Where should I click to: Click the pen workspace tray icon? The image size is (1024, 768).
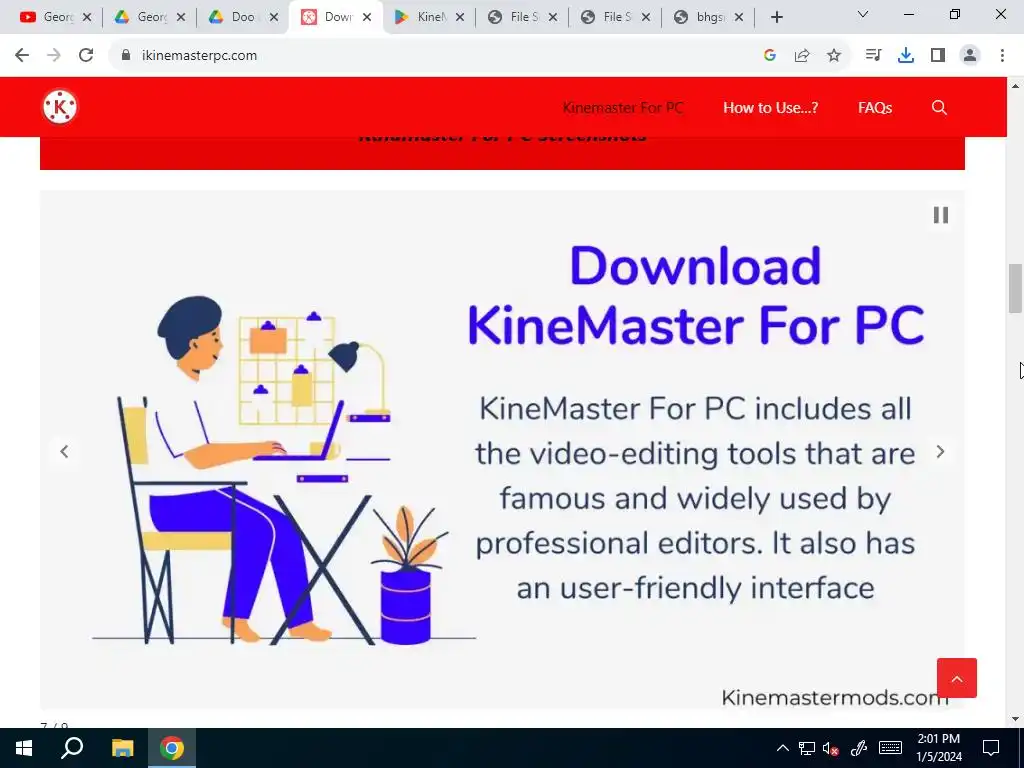tap(859, 748)
